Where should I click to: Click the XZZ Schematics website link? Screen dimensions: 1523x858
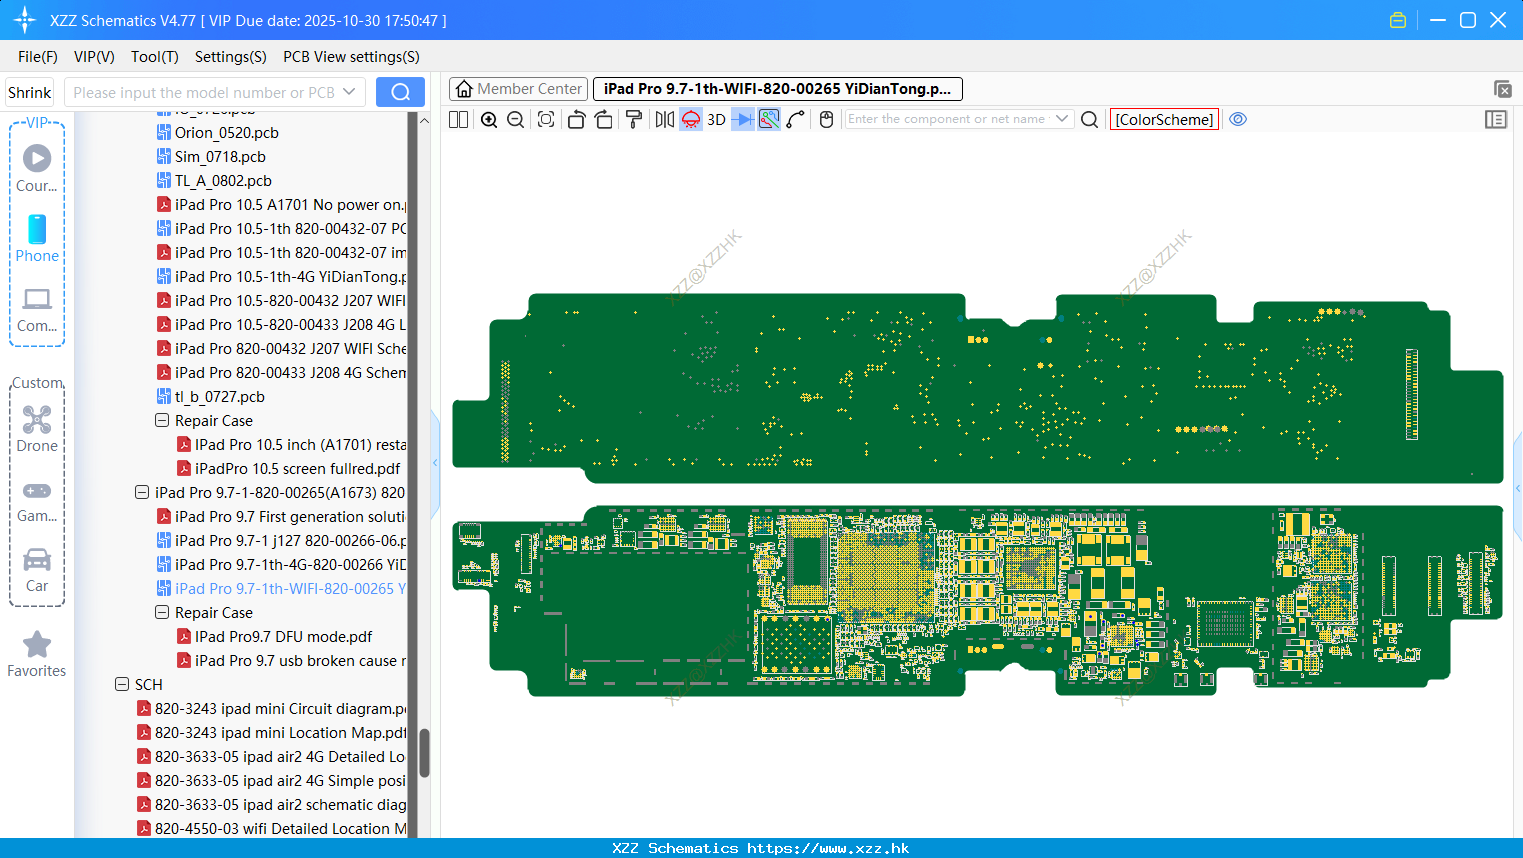828,848
